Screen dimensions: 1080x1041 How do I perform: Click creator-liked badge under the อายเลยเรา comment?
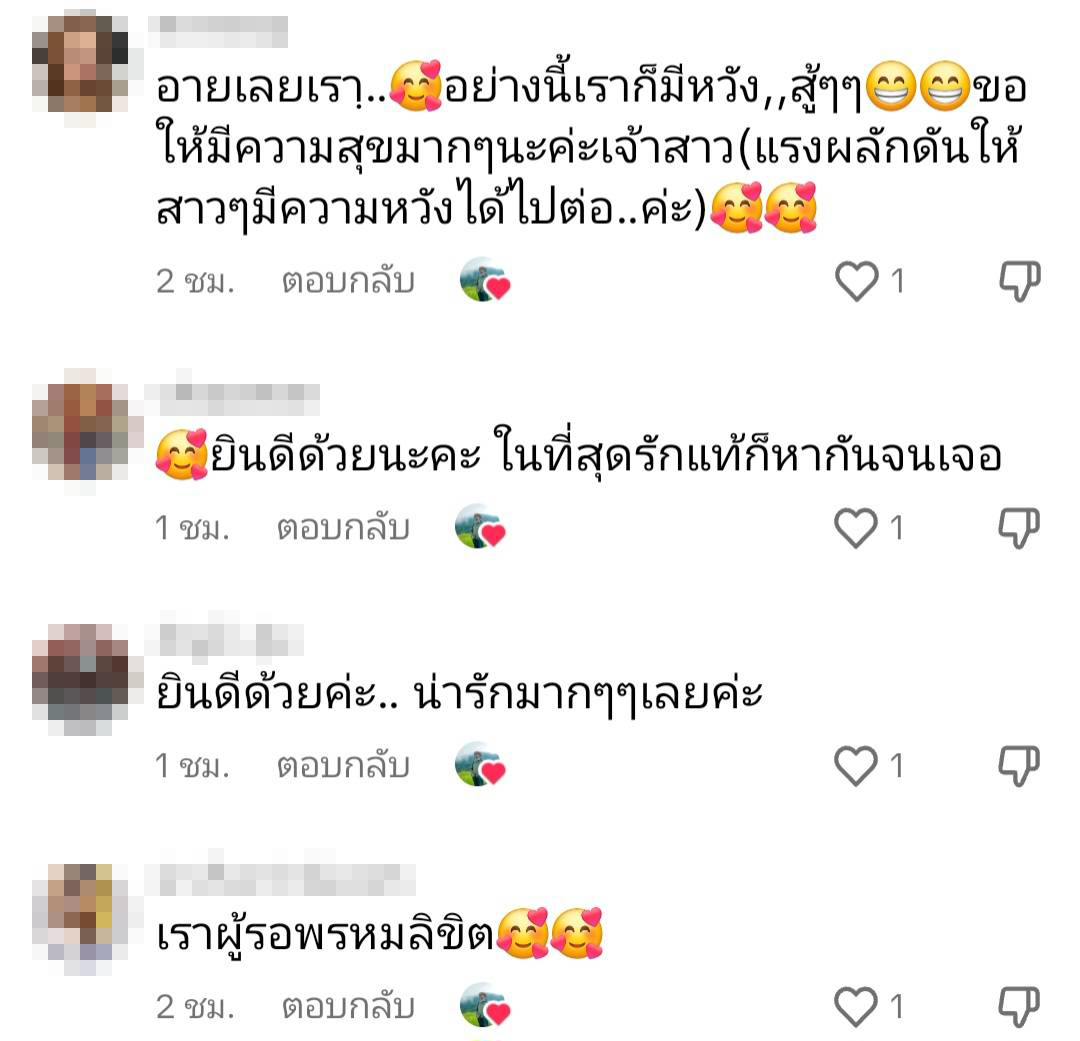point(485,280)
